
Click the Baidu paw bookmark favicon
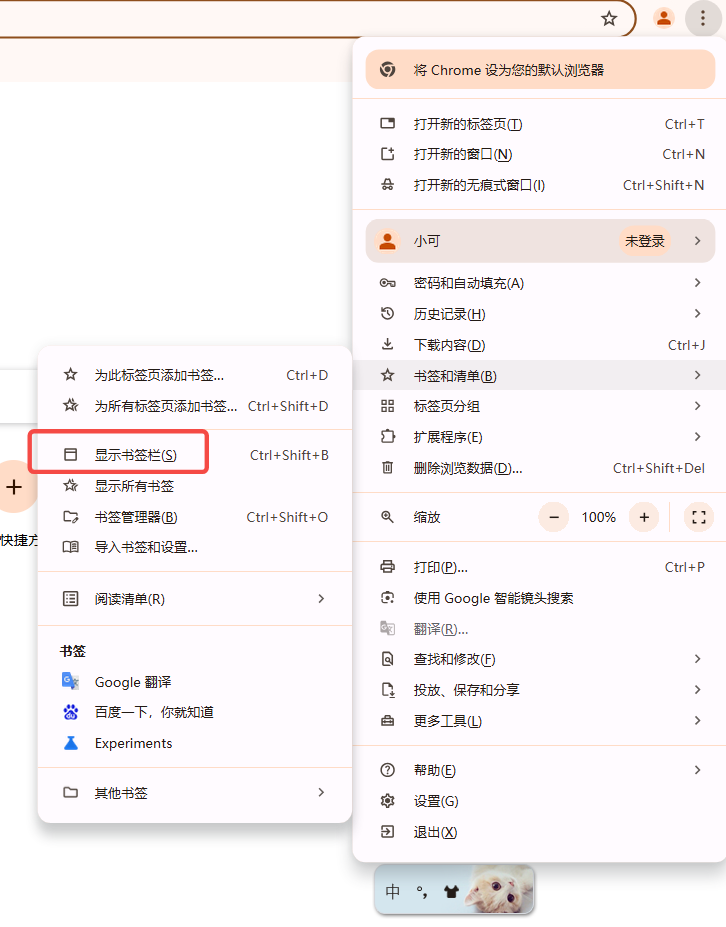point(70,712)
